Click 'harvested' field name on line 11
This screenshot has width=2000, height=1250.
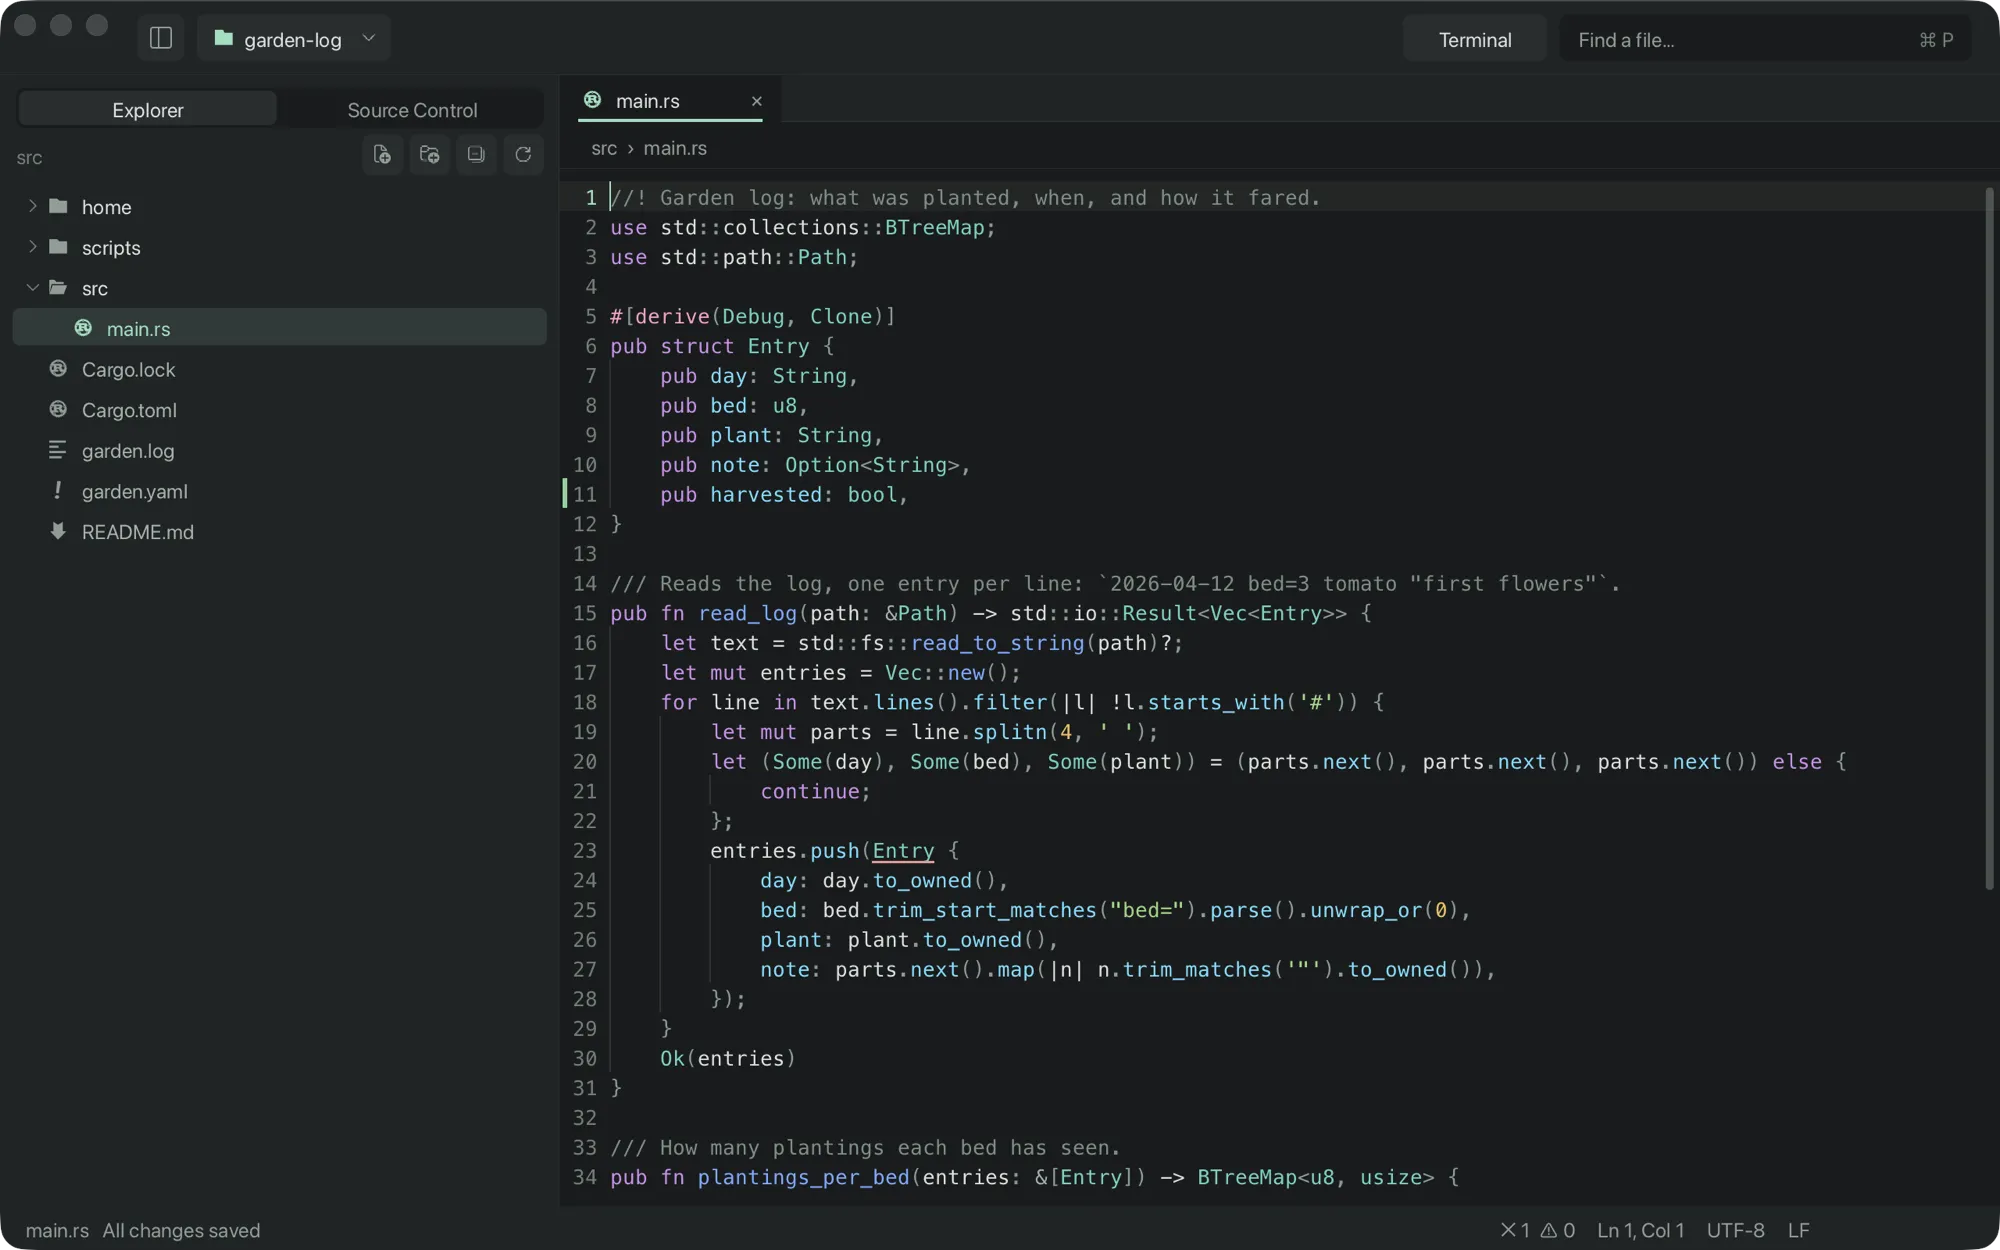pyautogui.click(x=766, y=494)
